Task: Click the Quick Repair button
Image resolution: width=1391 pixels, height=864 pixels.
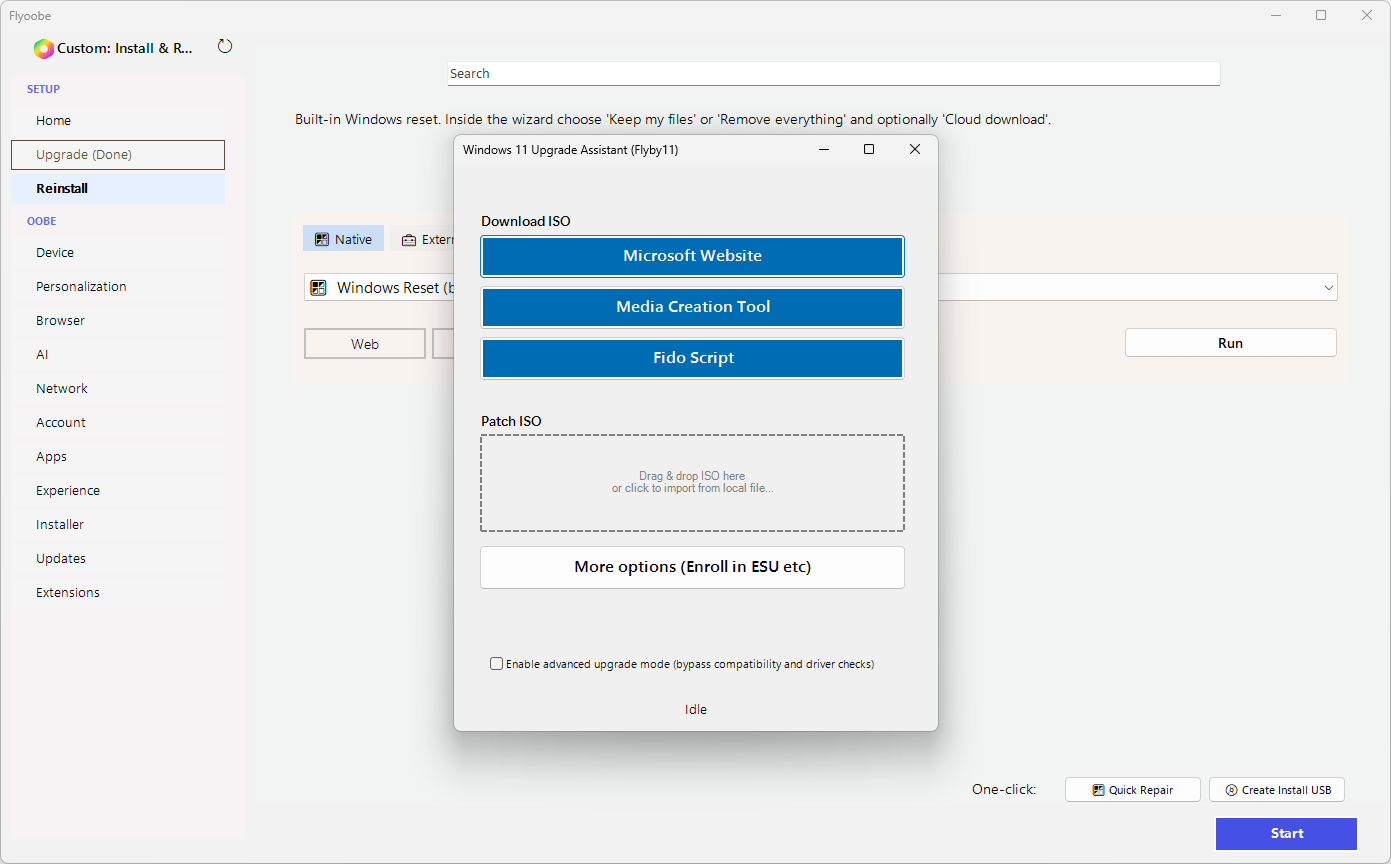Action: [x=1133, y=790]
